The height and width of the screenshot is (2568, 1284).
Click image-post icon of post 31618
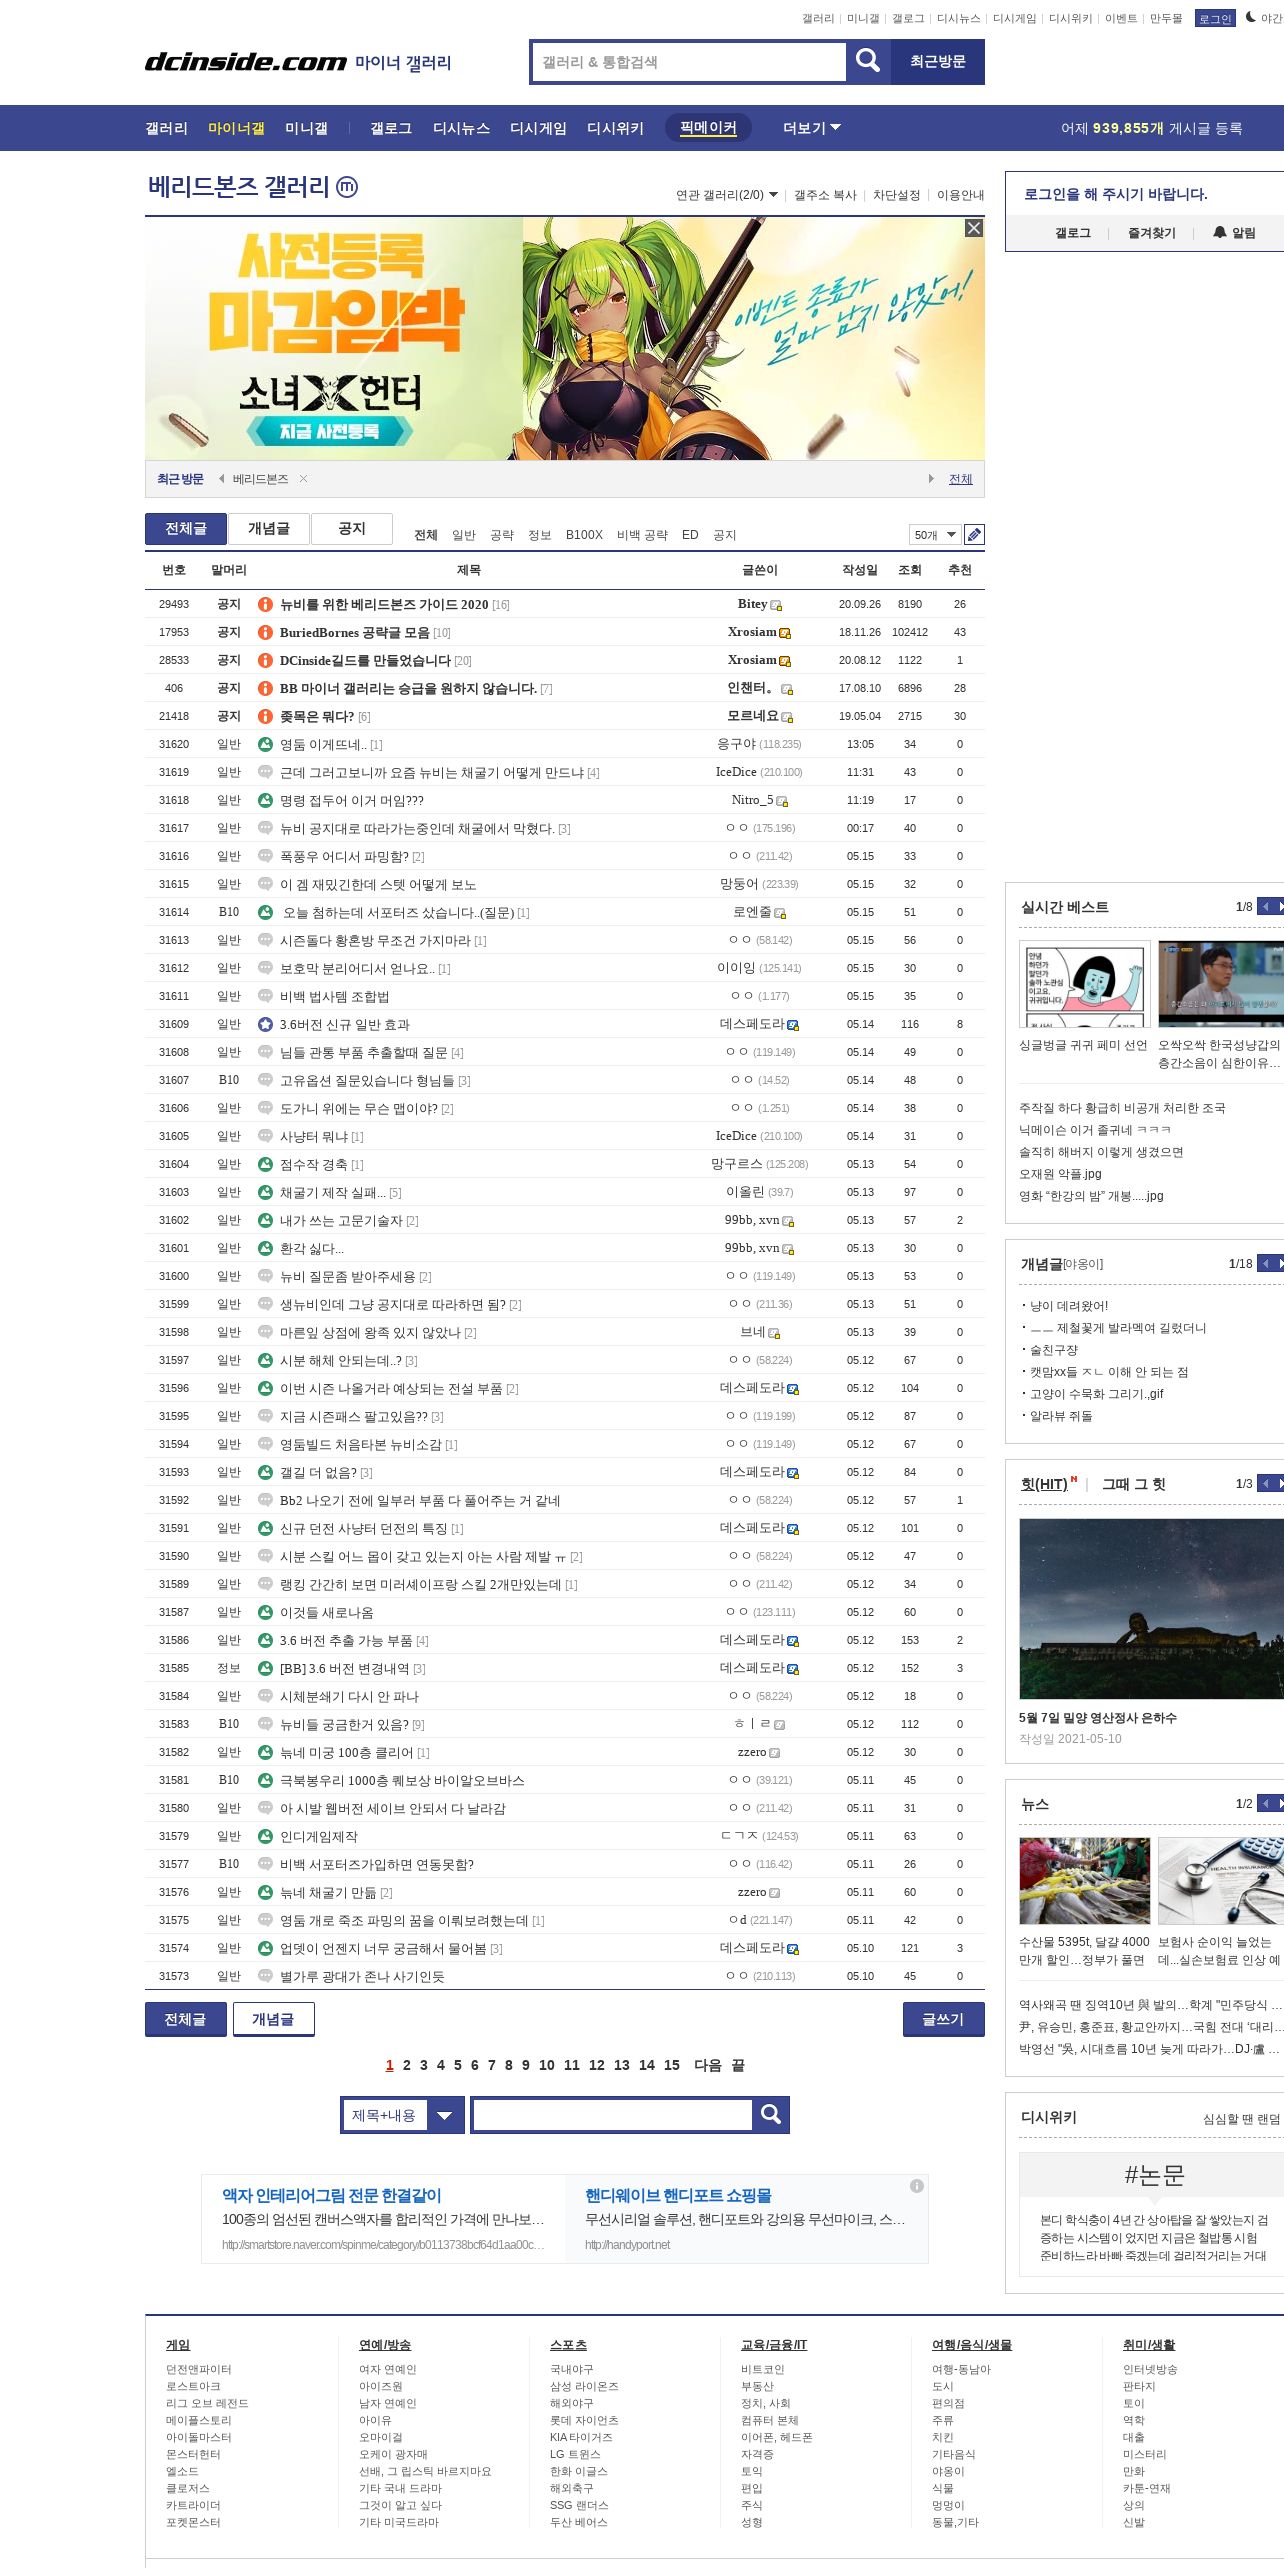coord(265,800)
